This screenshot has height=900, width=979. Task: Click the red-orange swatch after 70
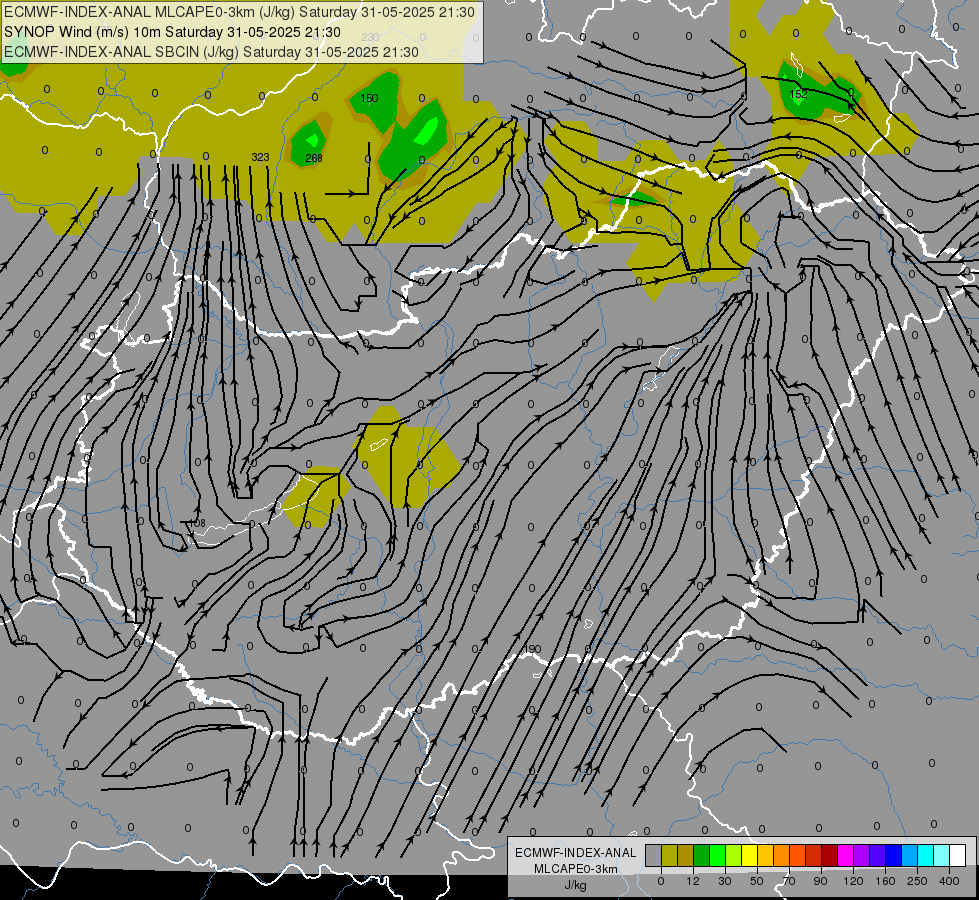[798, 855]
